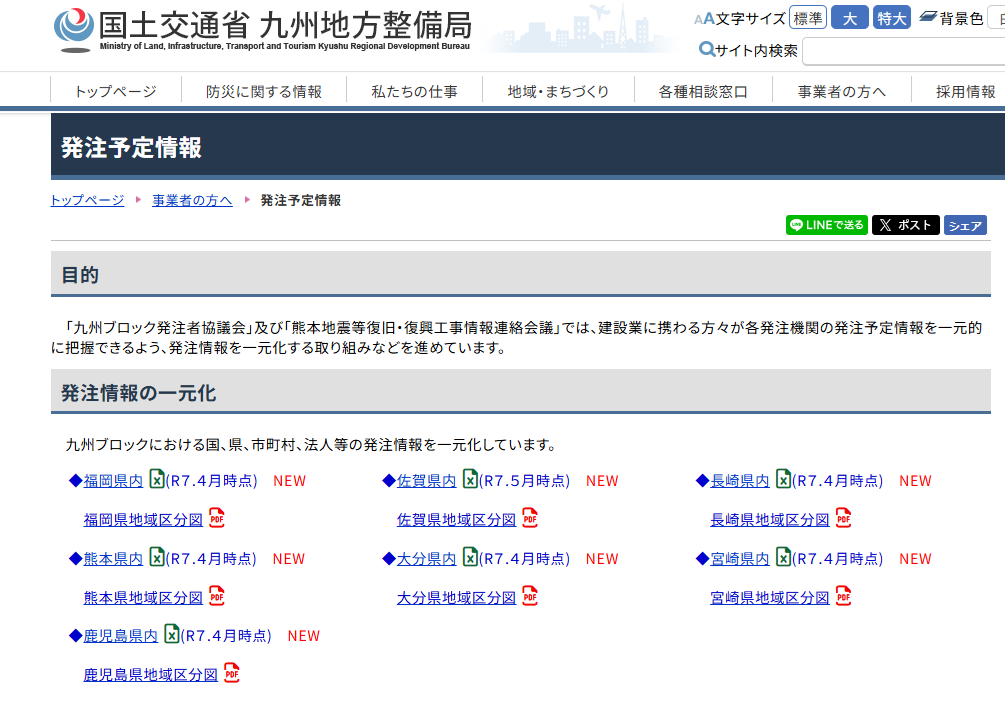Switch text size to 特大
Screen dimensions: 1005x708
click(891, 18)
